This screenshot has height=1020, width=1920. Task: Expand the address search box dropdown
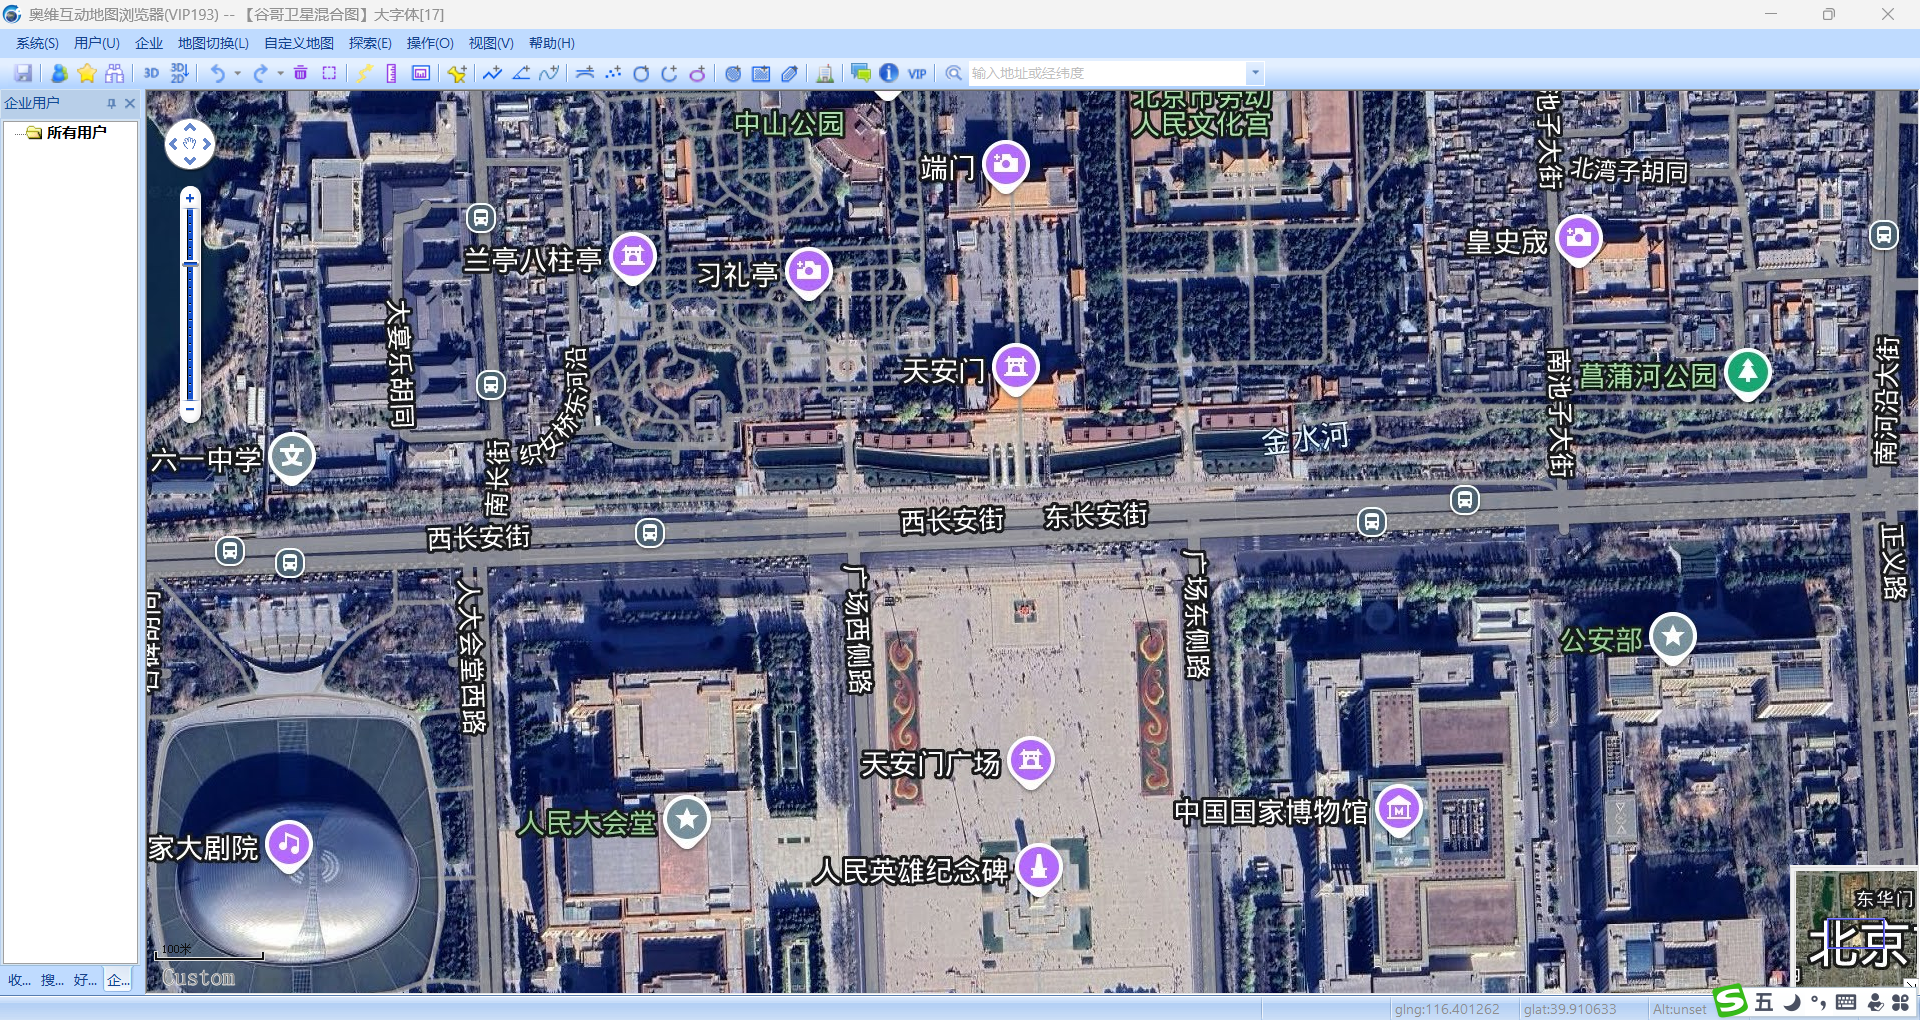(1255, 73)
